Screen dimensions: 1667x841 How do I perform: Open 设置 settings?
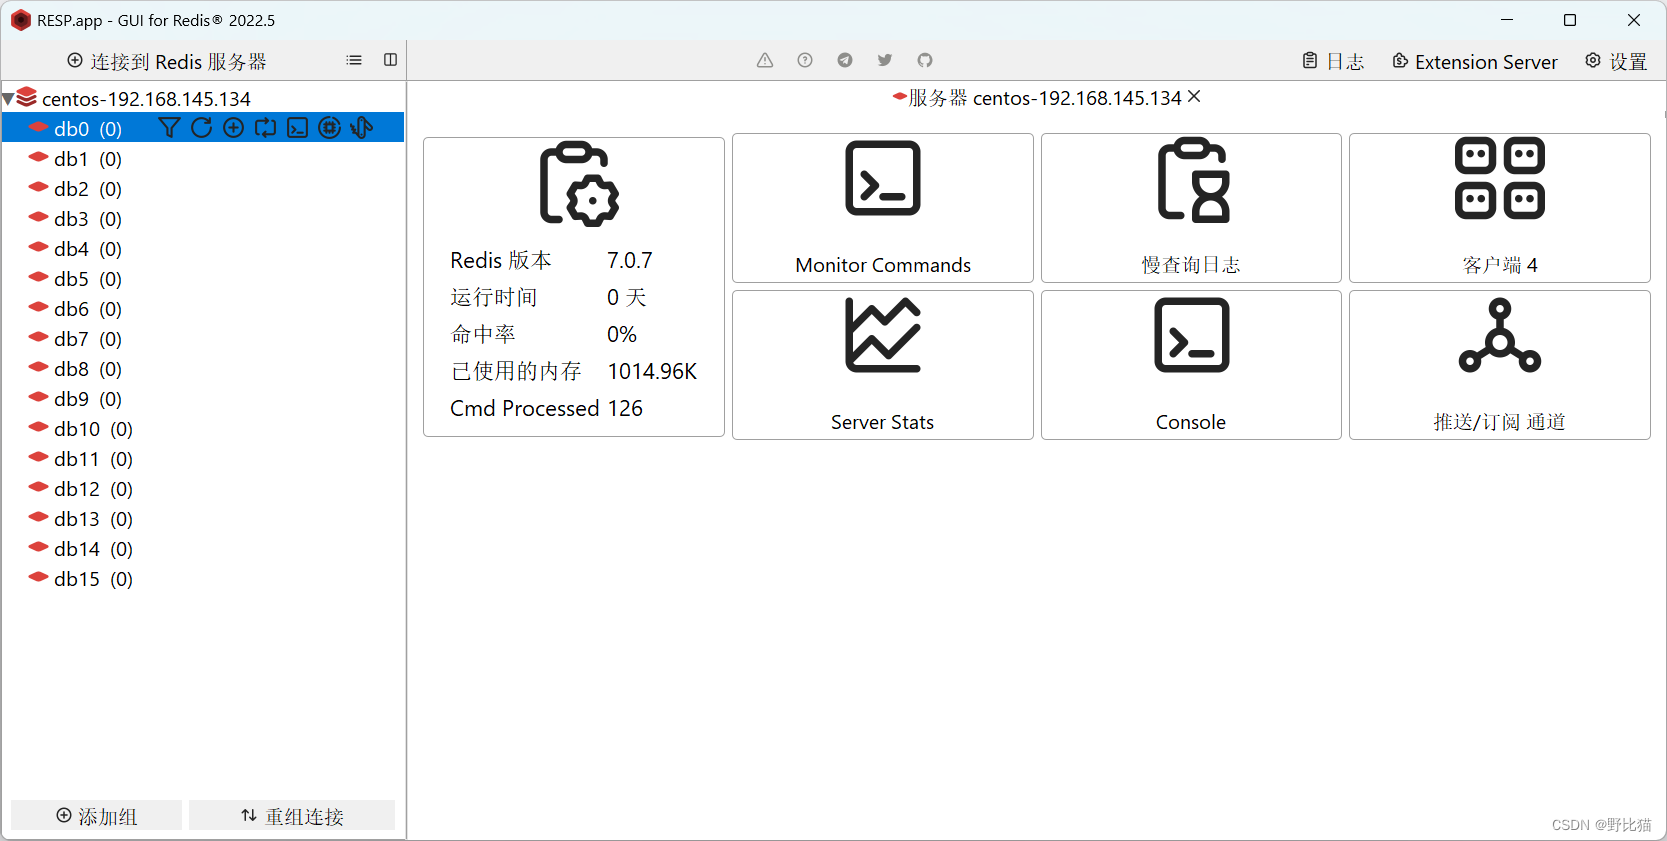pos(1616,61)
